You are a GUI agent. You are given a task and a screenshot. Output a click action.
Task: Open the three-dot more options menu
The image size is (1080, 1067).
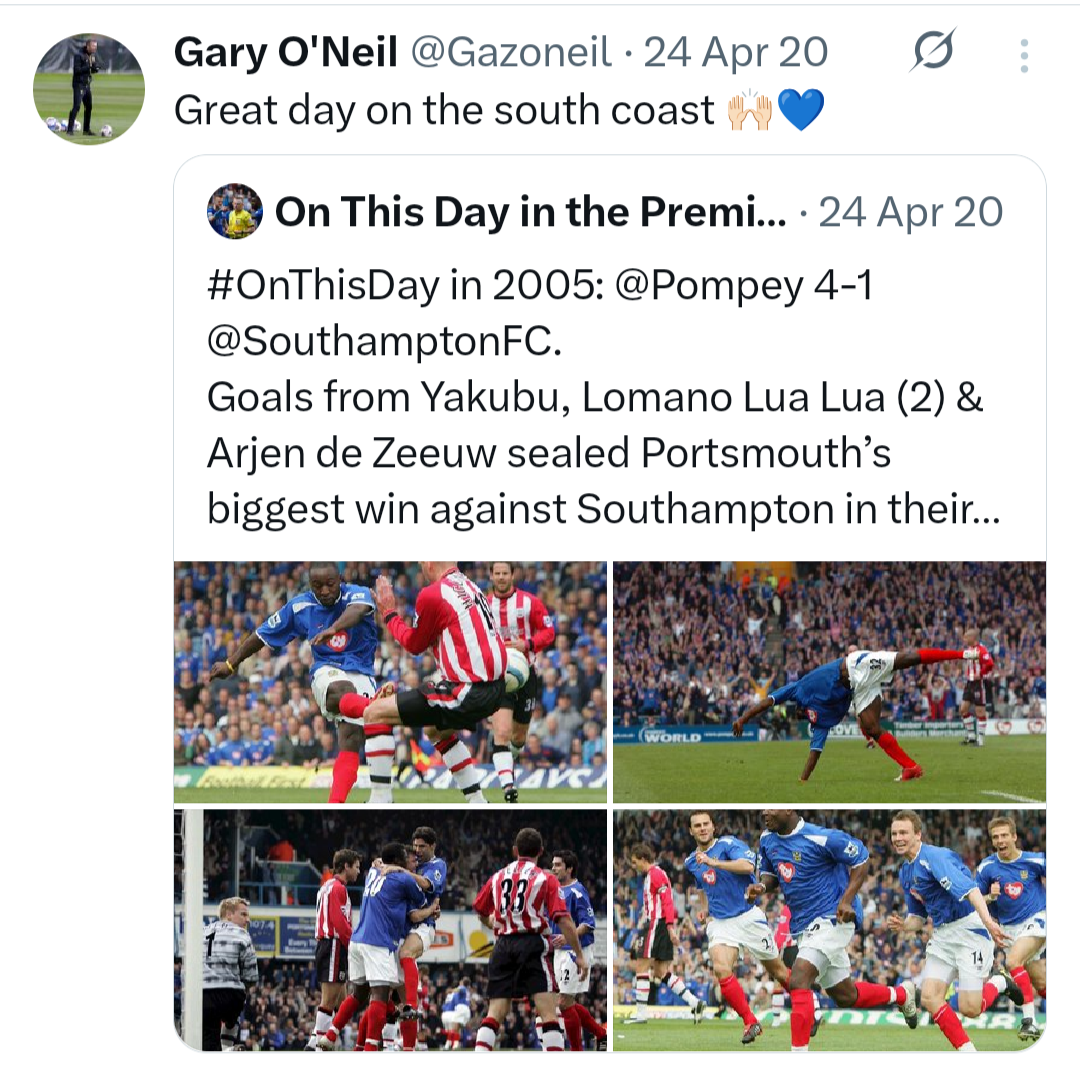point(1024,56)
